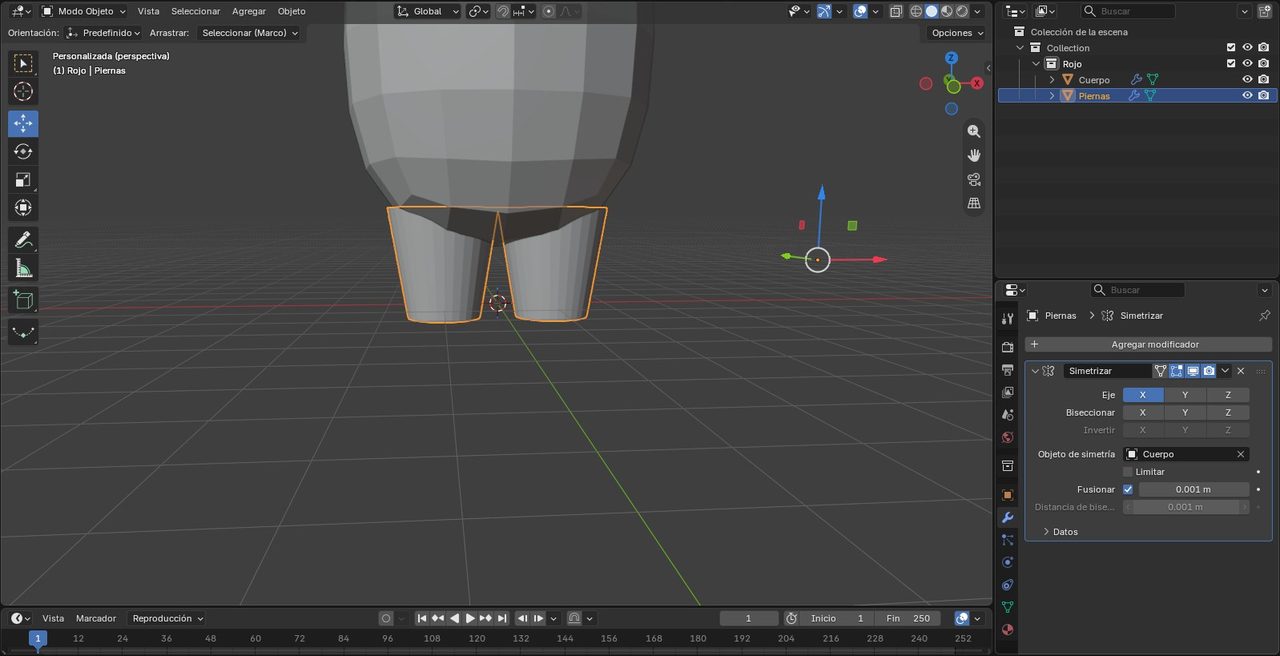Toggle camera view gizmo icon
The height and width of the screenshot is (656, 1280).
(973, 179)
